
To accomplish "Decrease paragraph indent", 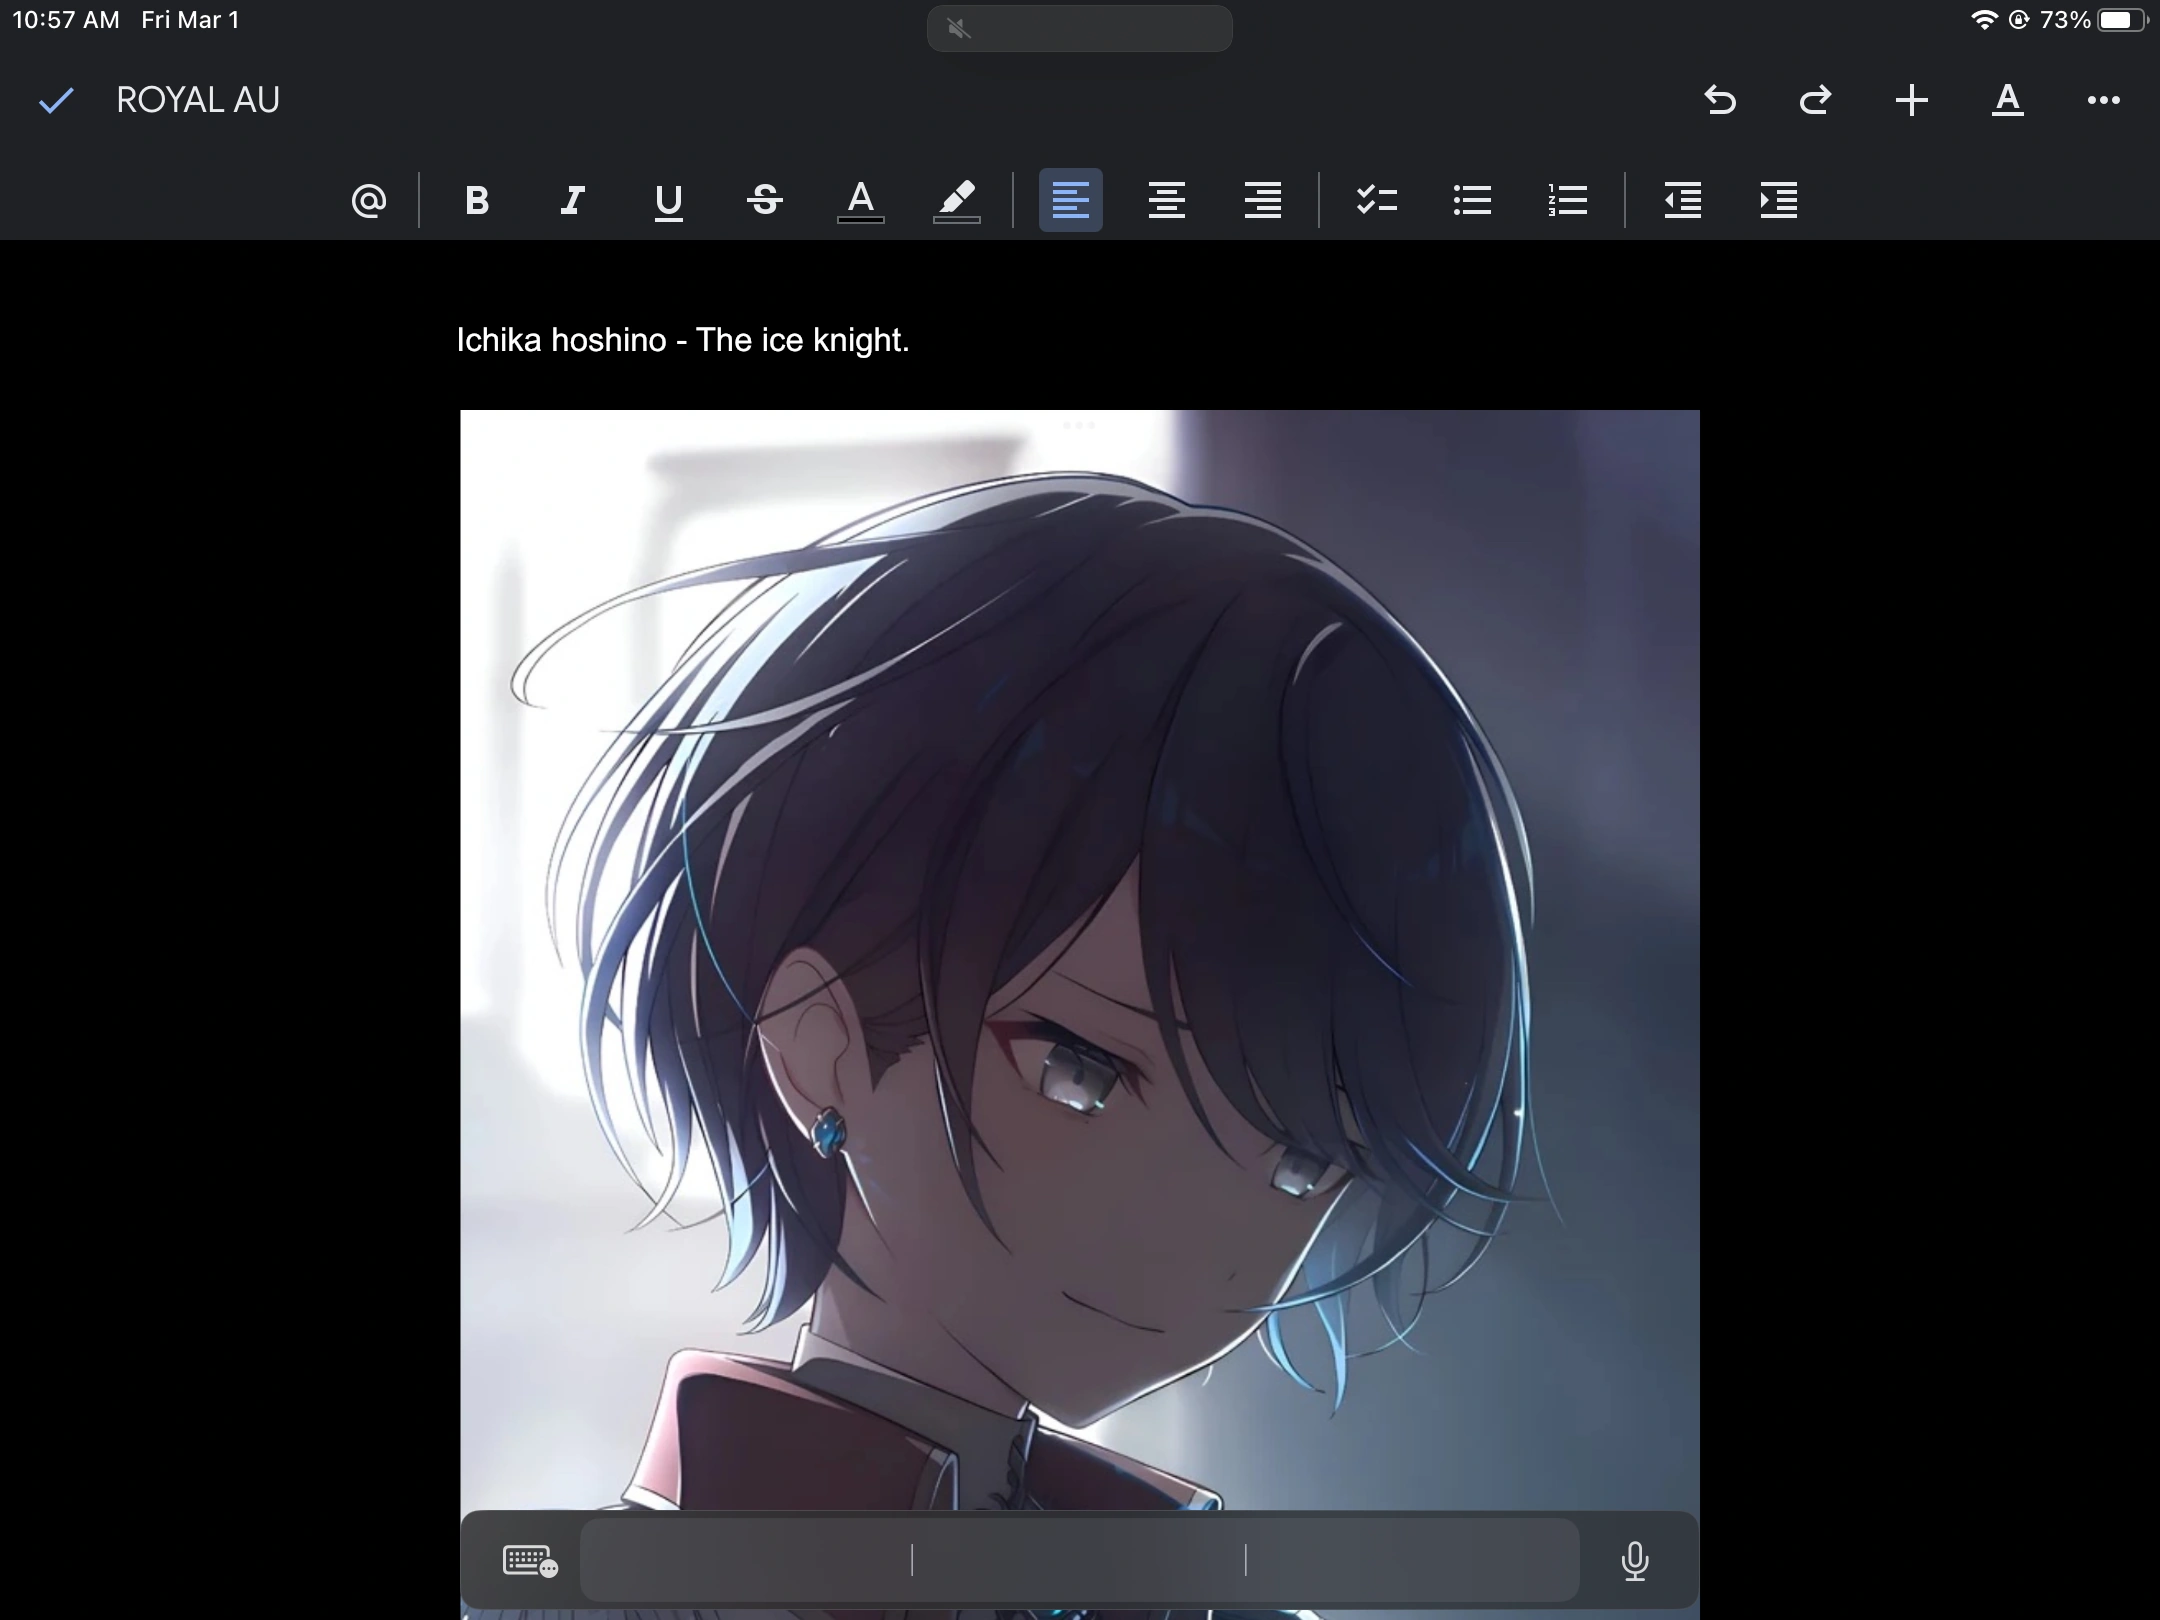I will 1682,199.
